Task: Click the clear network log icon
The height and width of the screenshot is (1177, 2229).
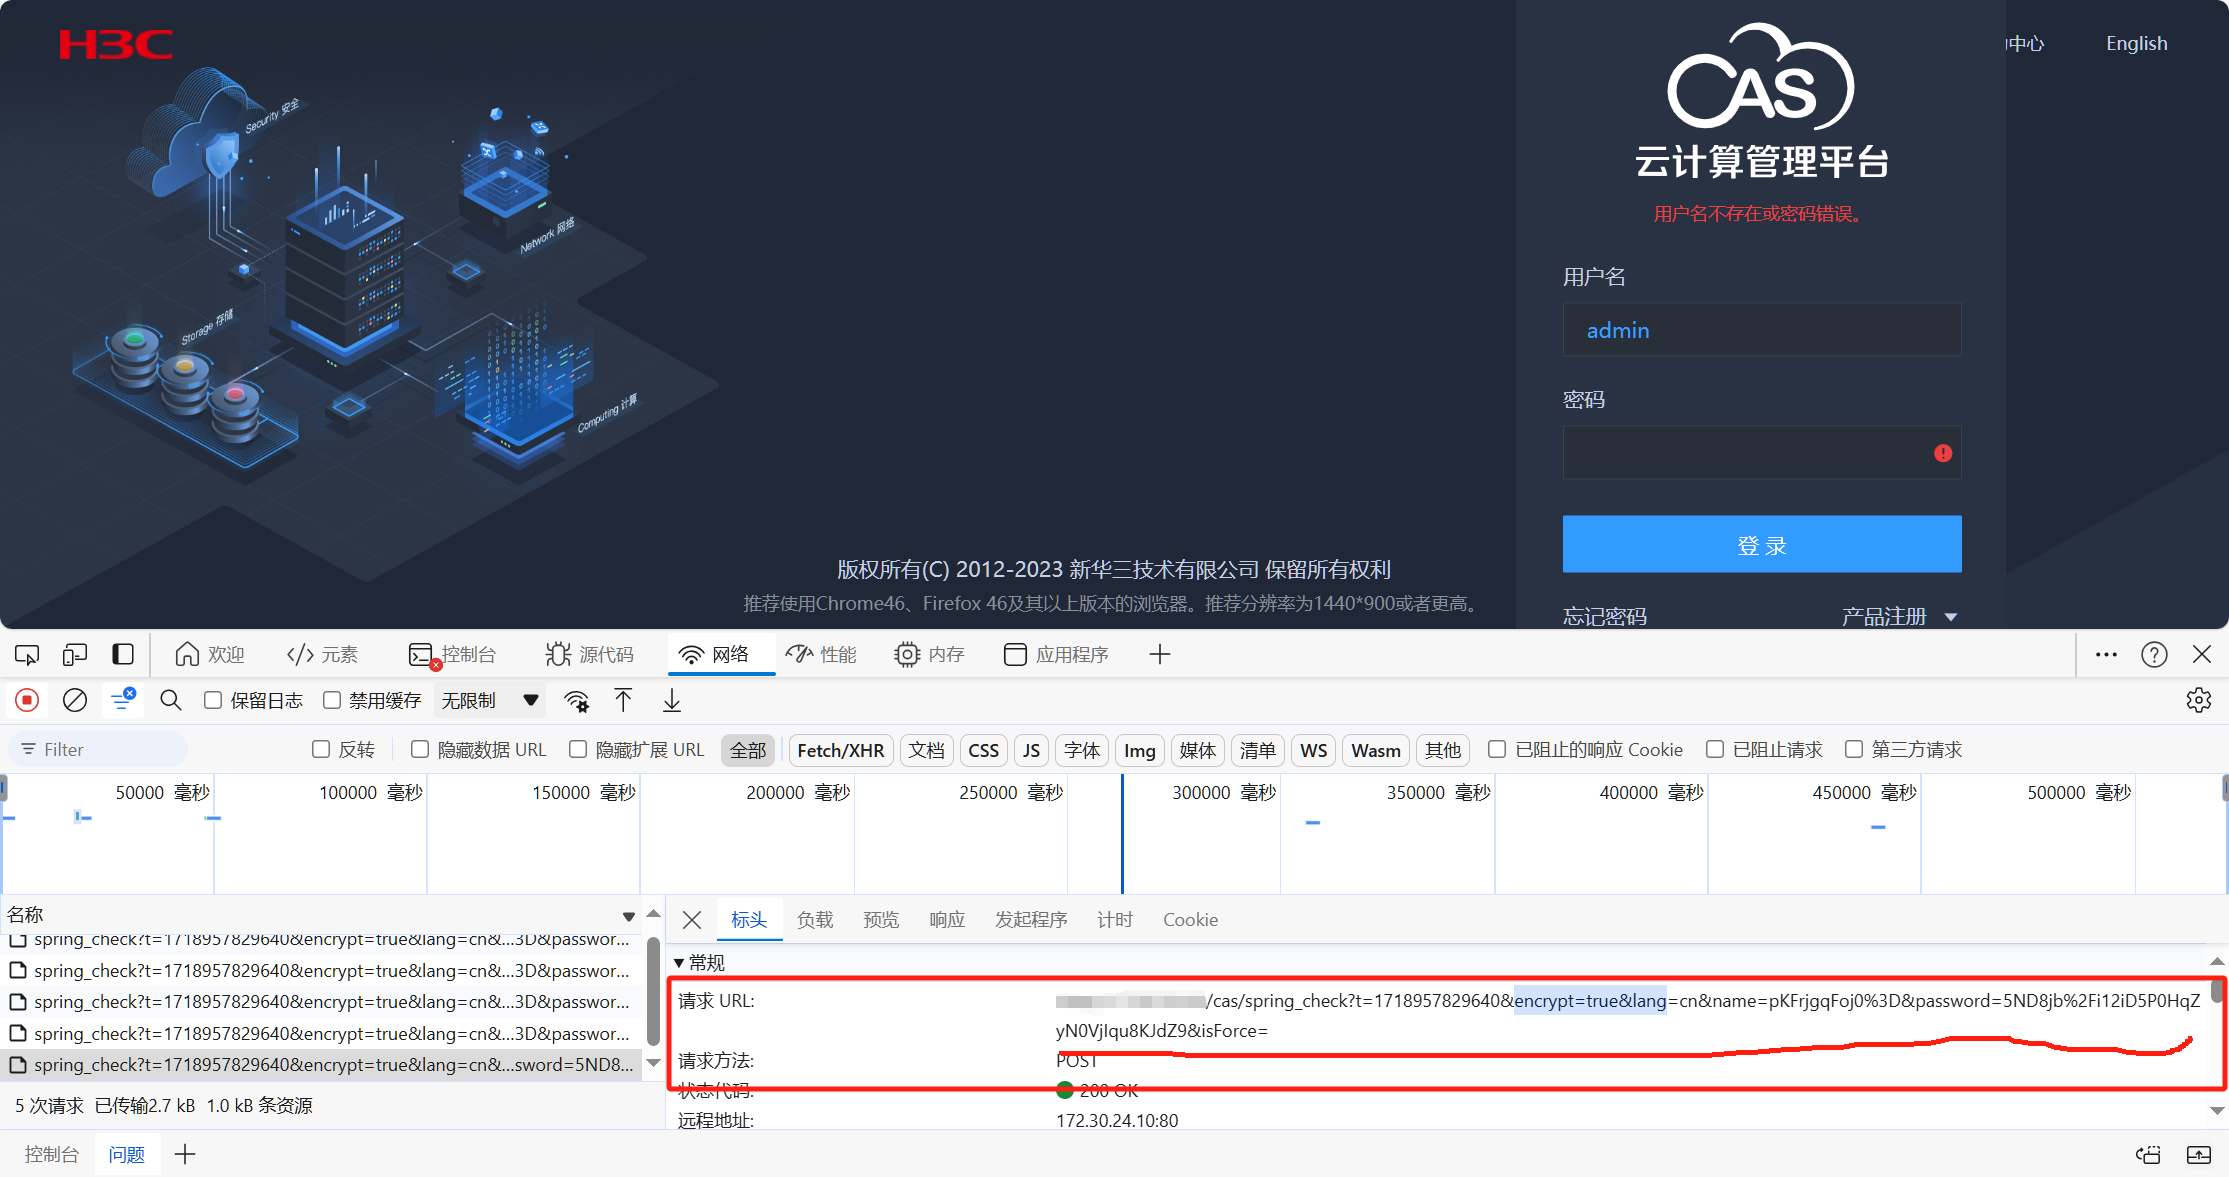Action: click(75, 700)
